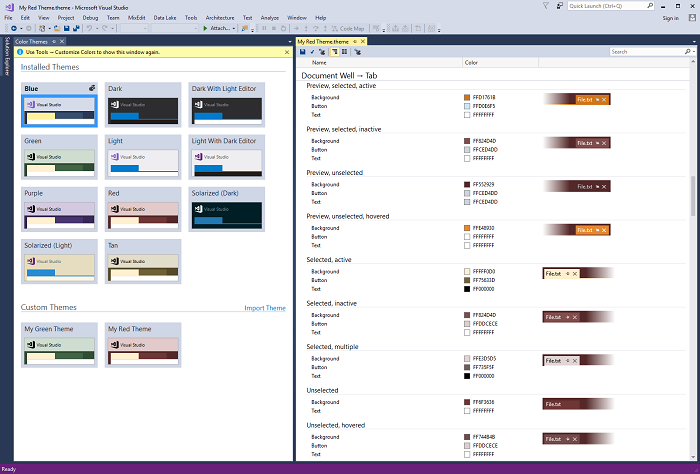Select the My Green Theme custom card
The width and height of the screenshot is (700, 474).
pos(59,345)
